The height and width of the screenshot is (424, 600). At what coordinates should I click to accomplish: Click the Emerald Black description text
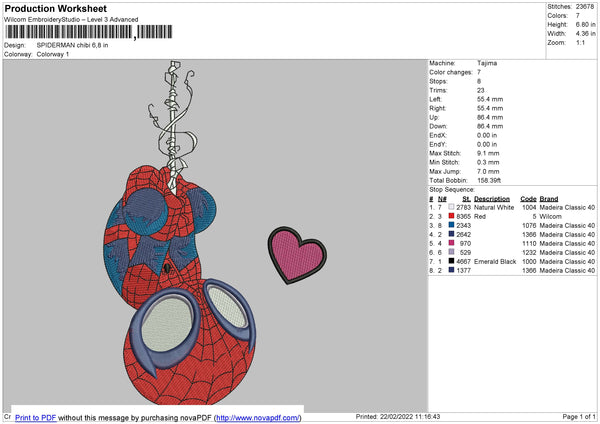click(495, 262)
